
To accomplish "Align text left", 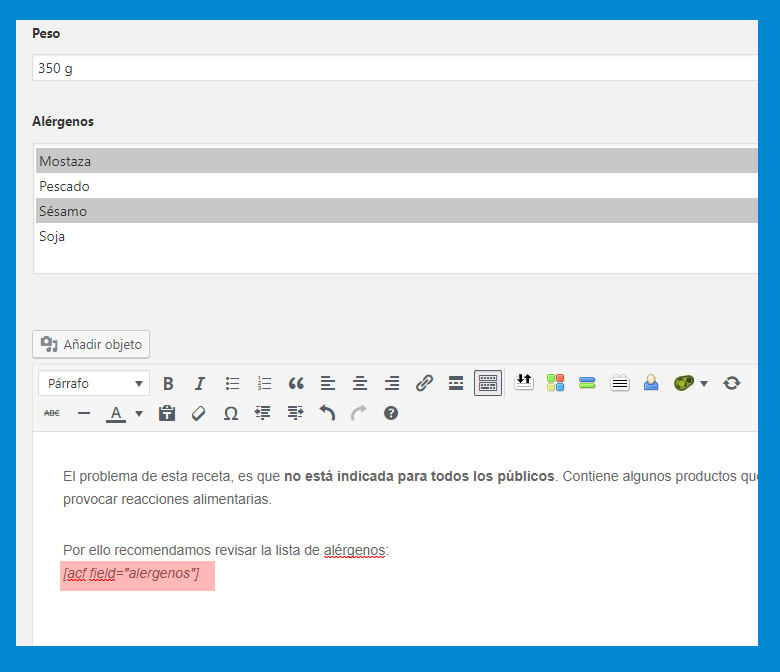I will point(328,384).
